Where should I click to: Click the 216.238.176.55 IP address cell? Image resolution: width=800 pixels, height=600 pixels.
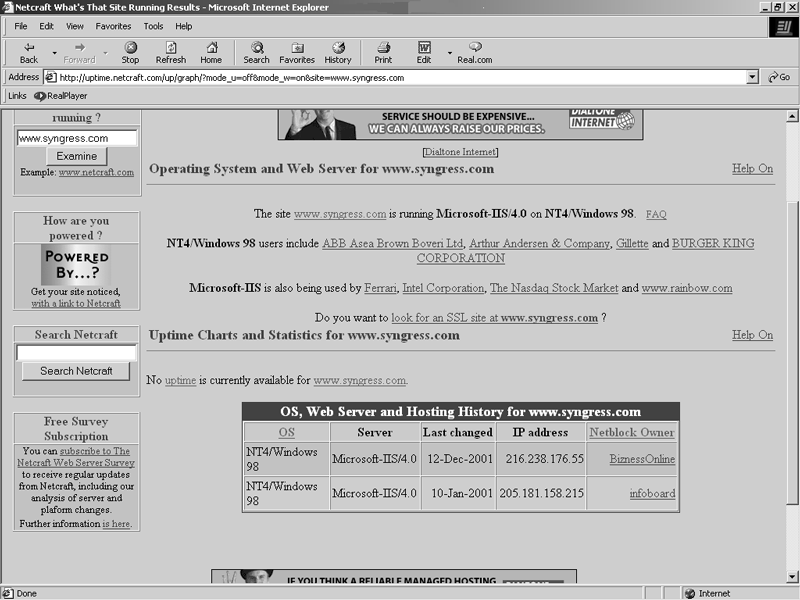541,459
